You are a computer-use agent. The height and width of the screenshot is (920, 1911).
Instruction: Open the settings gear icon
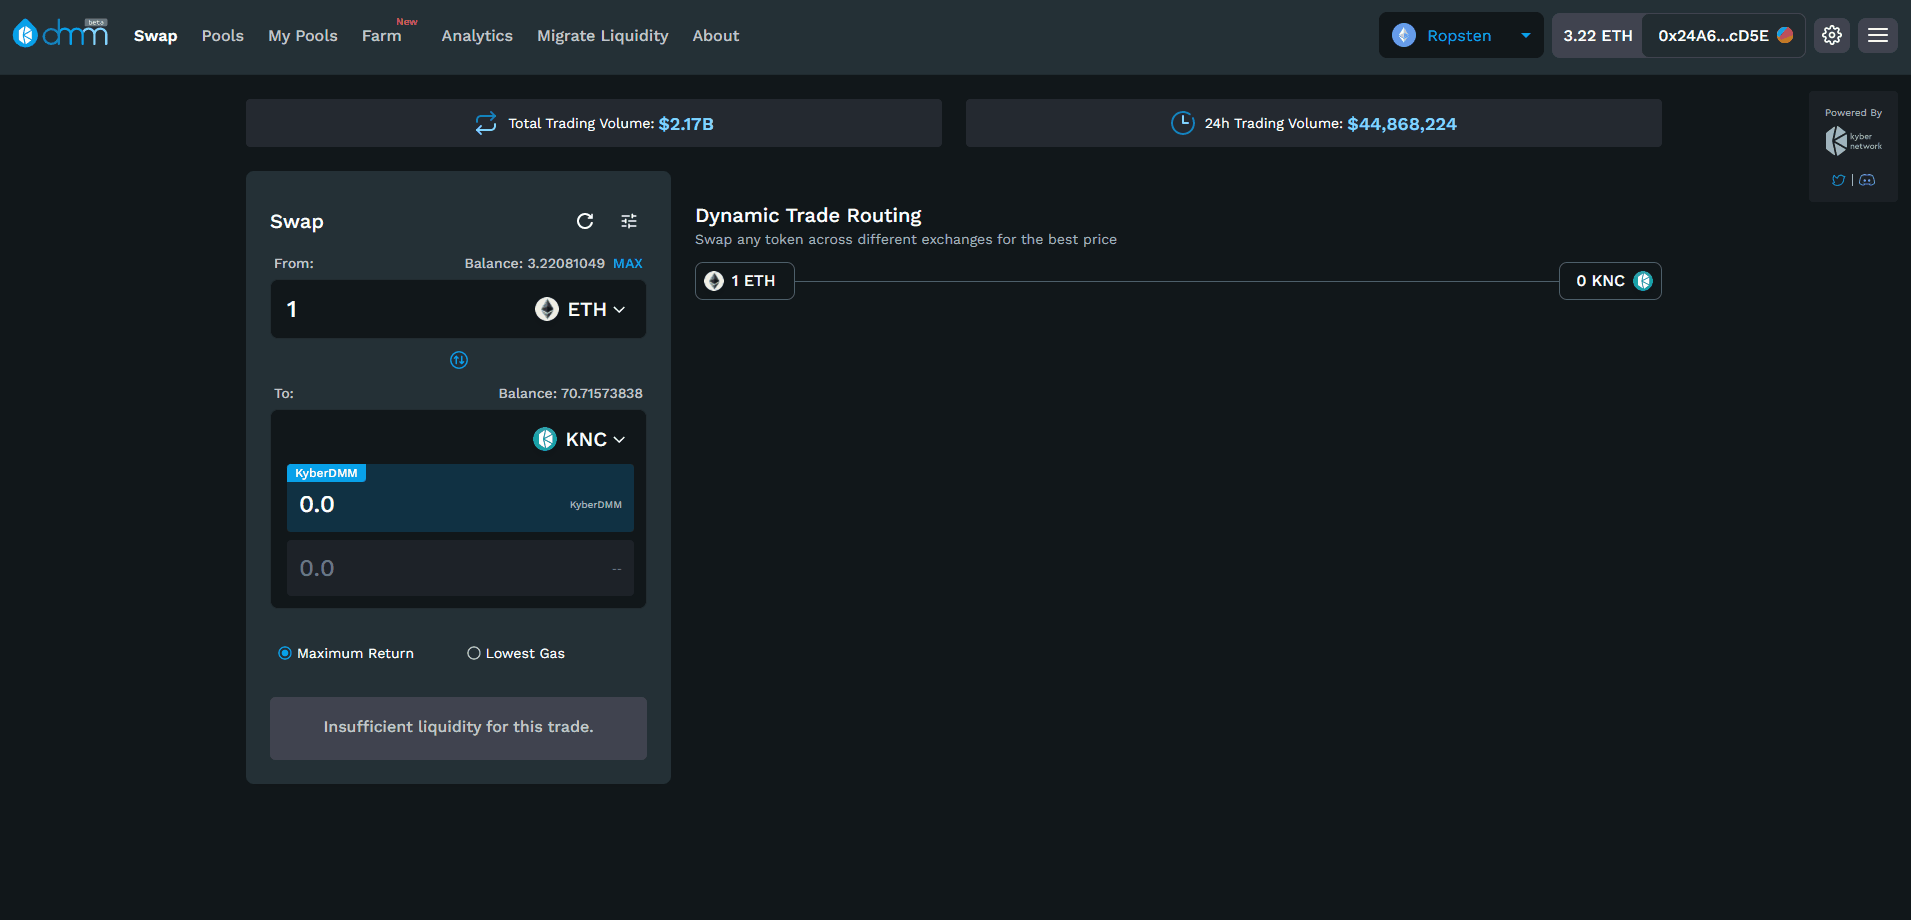[x=1832, y=35]
